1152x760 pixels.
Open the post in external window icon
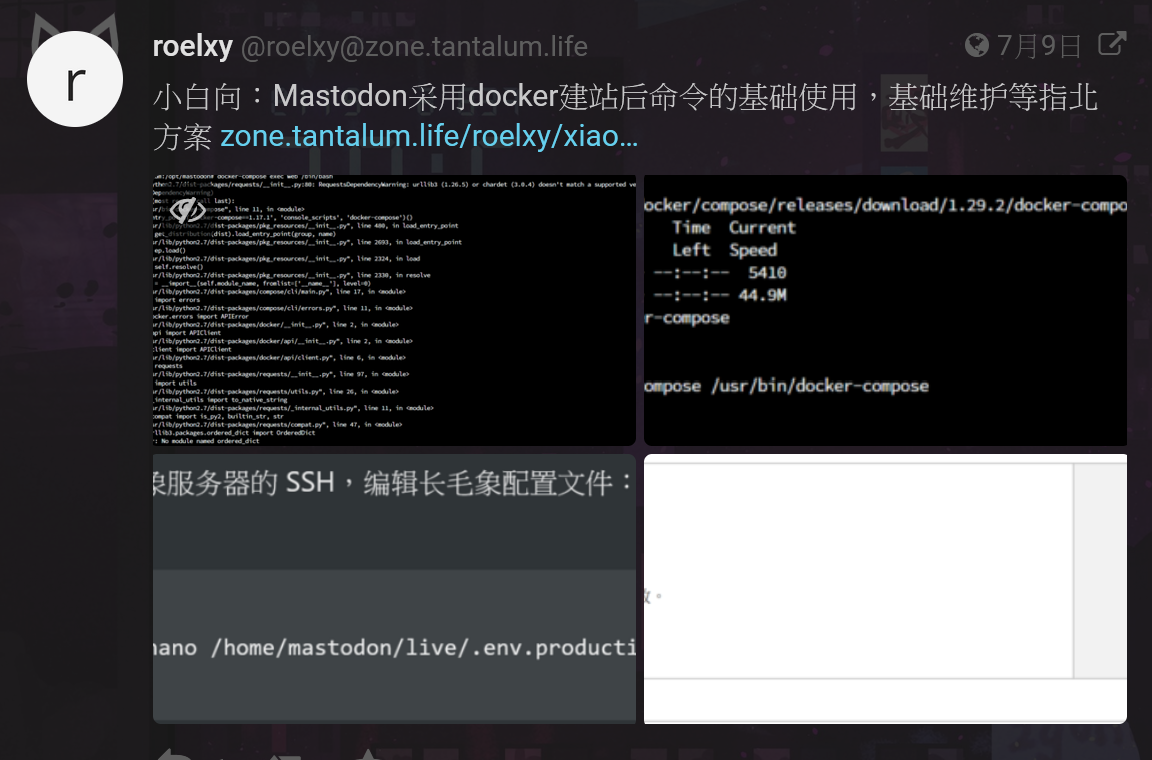coord(1112,44)
